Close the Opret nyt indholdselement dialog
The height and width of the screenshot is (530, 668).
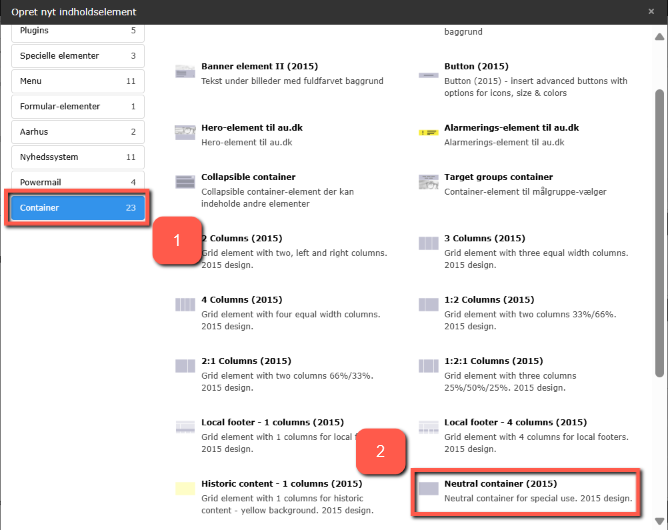click(652, 11)
